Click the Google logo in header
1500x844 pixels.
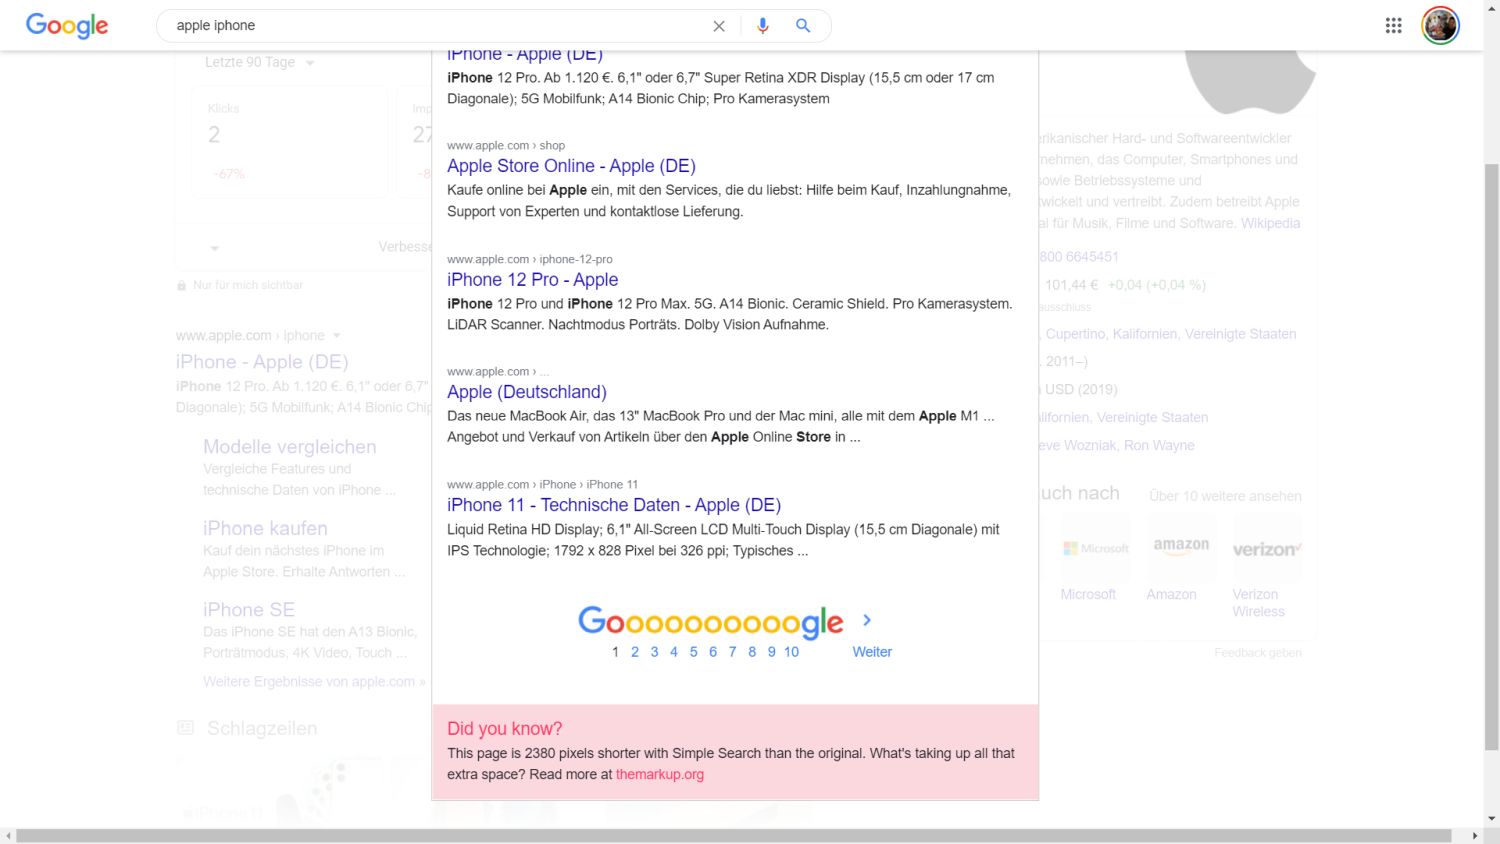(67, 26)
